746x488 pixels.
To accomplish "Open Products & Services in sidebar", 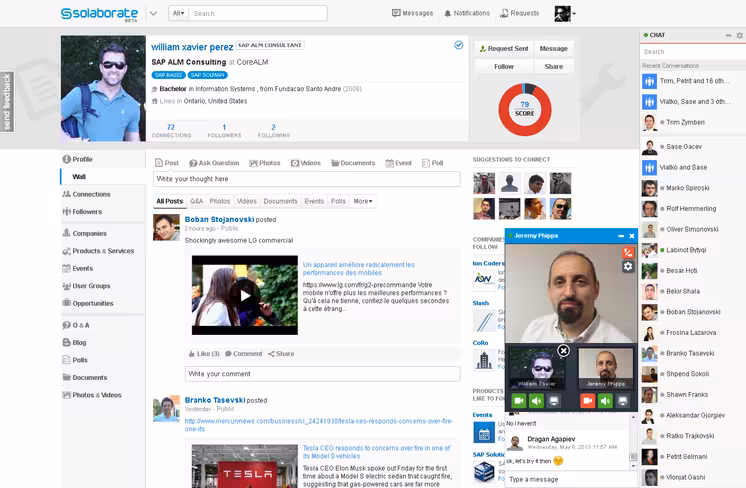I will click(x=98, y=251).
